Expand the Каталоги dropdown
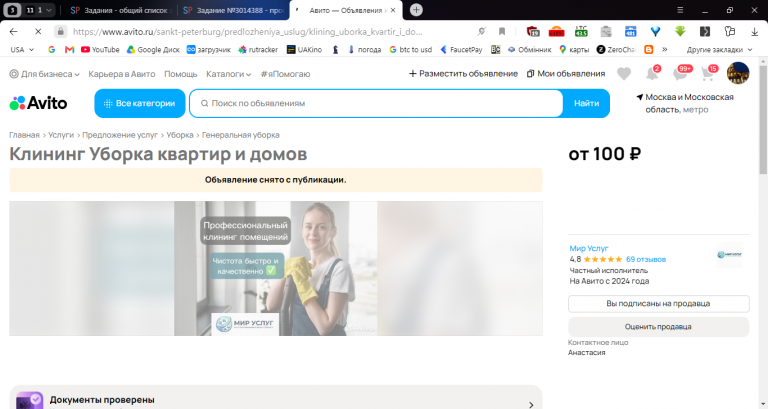Screen dimensions: 768x409 [x=228, y=74]
